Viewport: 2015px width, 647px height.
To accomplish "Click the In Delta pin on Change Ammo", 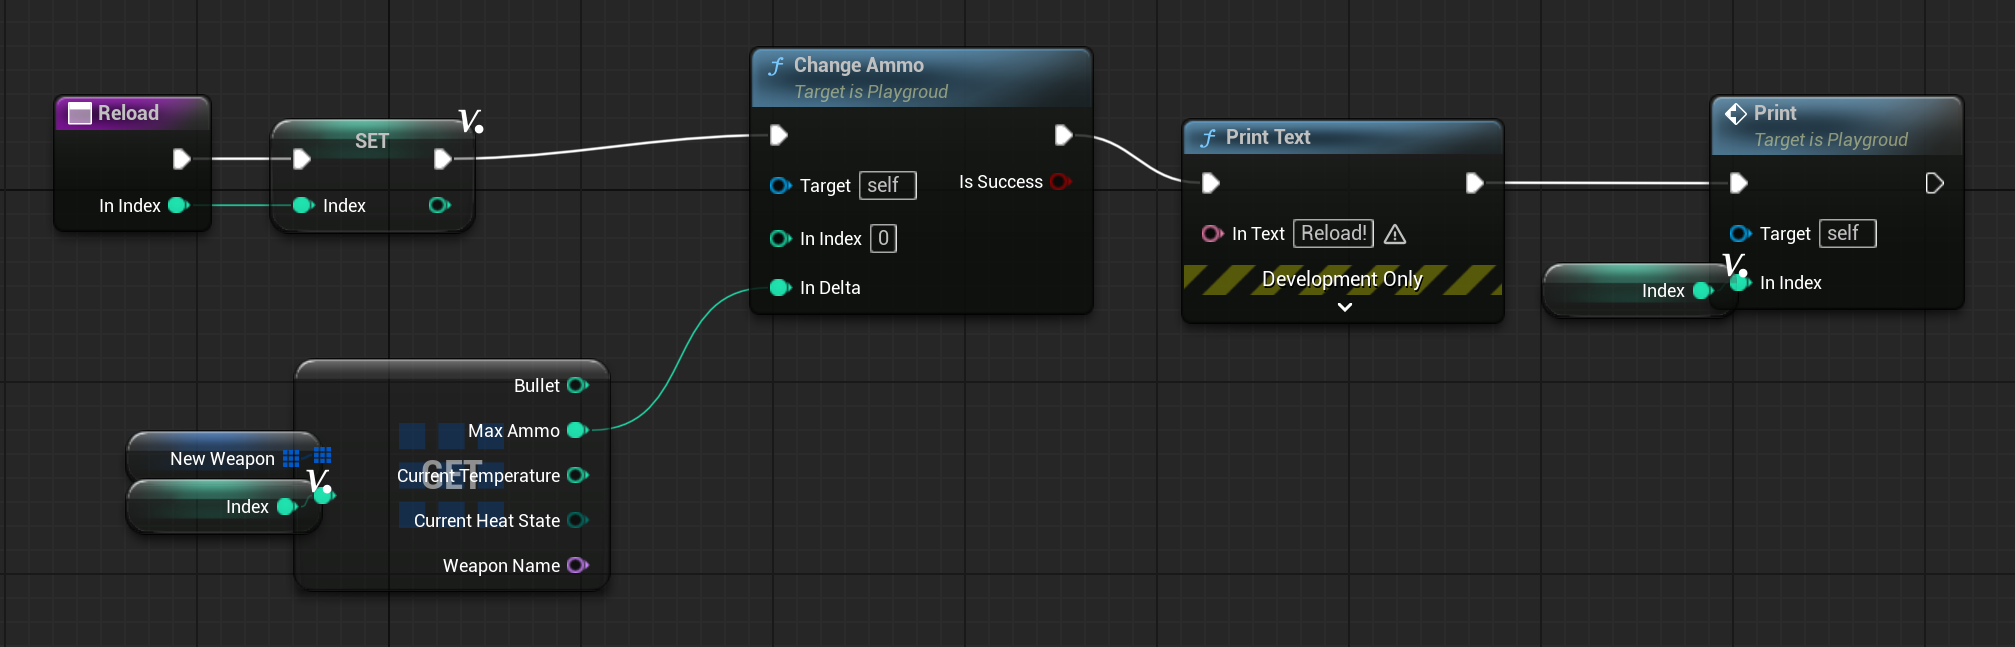I will coord(780,287).
